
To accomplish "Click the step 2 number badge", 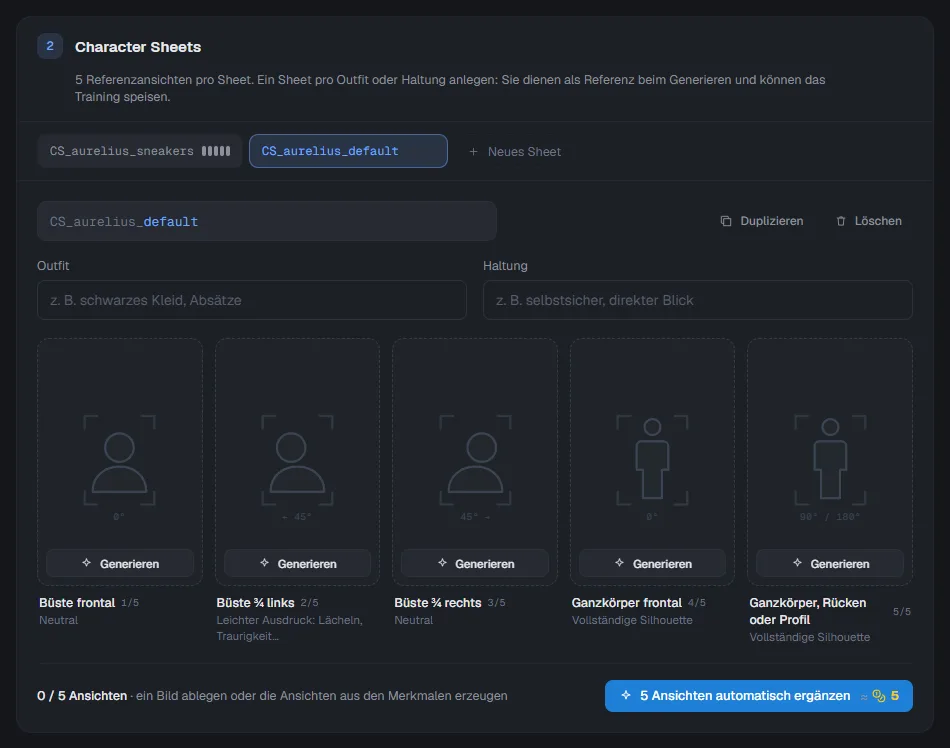I will click(50, 46).
